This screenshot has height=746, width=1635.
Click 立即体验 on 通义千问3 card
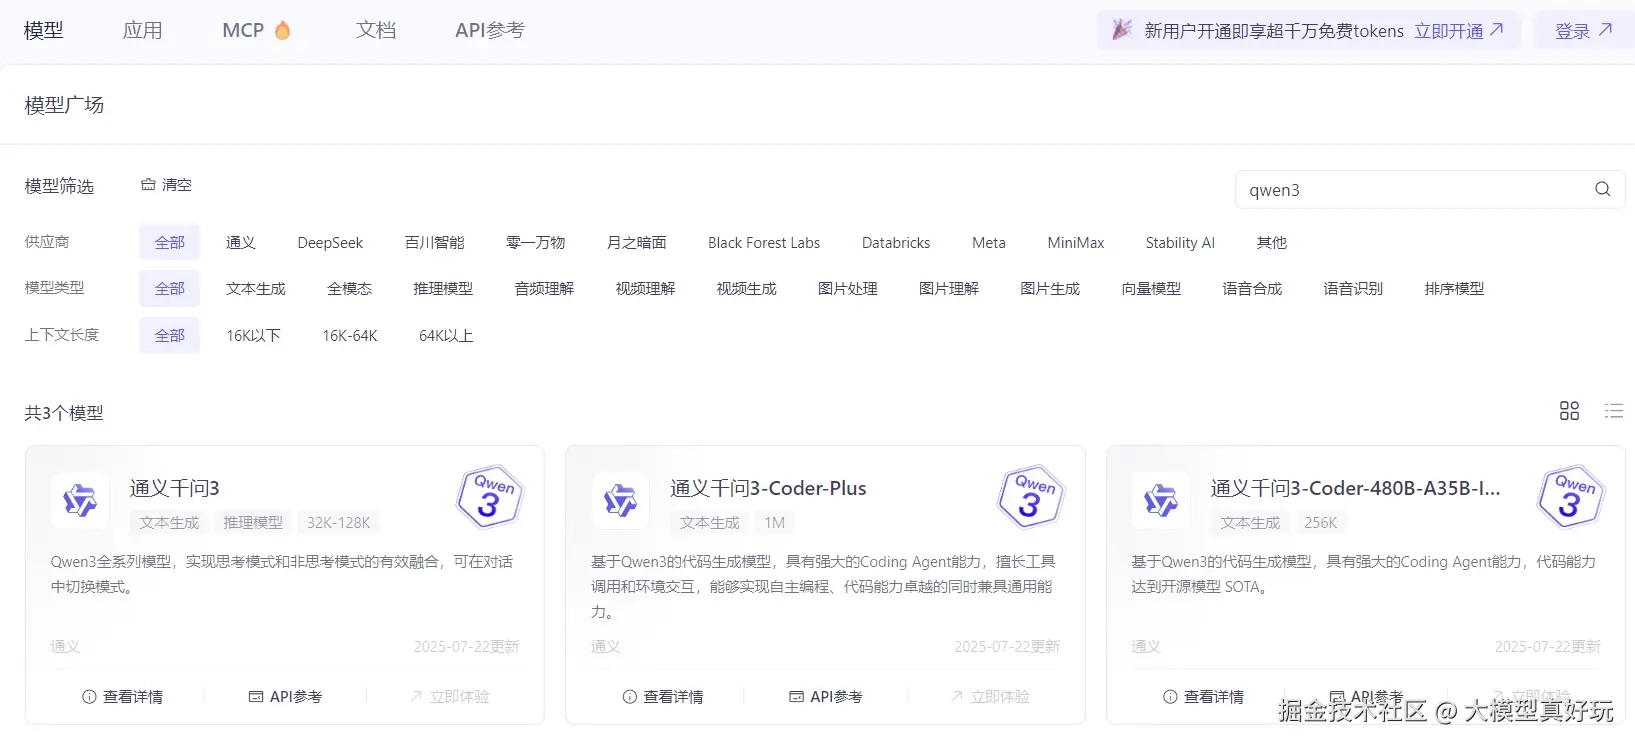tap(449, 697)
